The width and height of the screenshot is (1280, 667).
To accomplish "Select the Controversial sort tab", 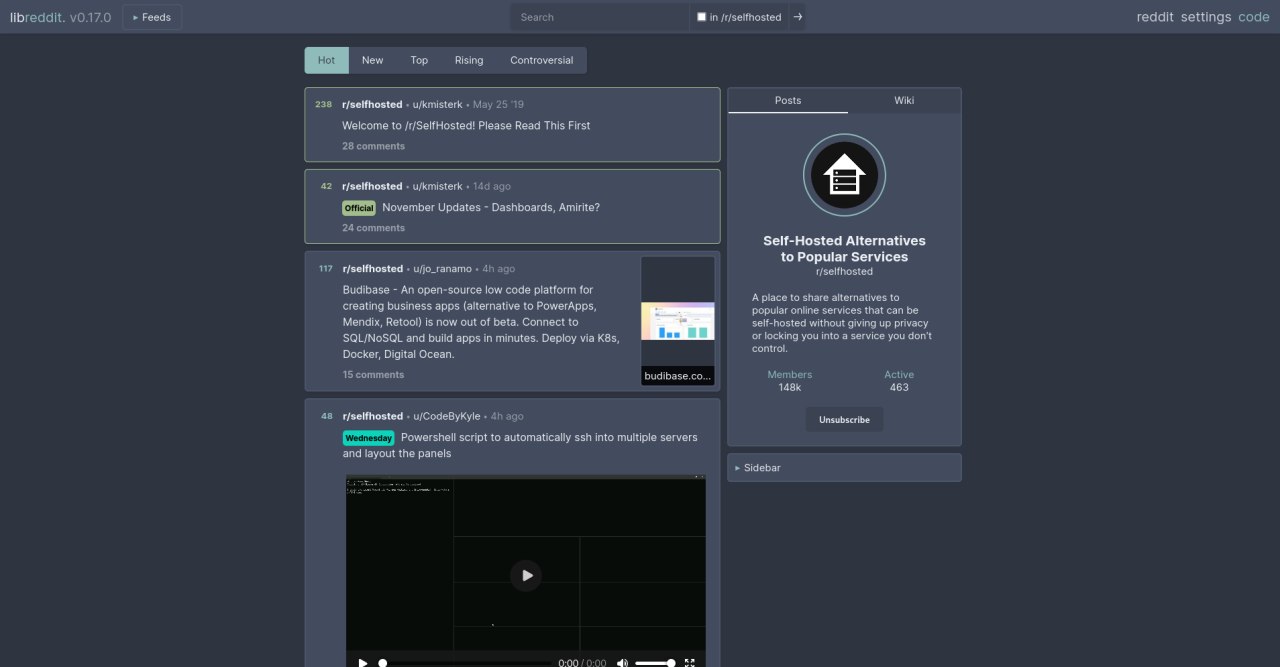I will click(542, 60).
